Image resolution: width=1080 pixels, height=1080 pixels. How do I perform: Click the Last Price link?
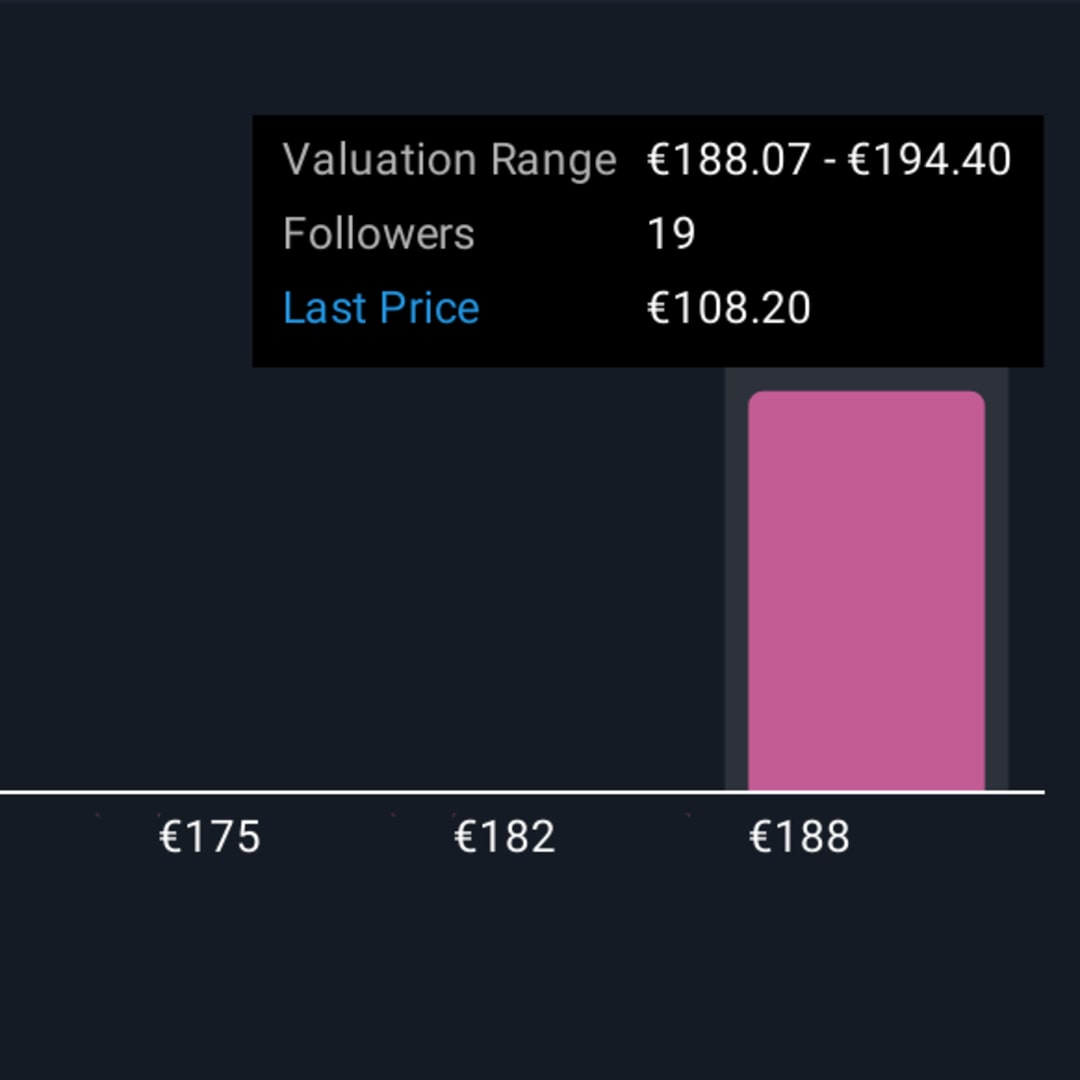[x=381, y=308]
